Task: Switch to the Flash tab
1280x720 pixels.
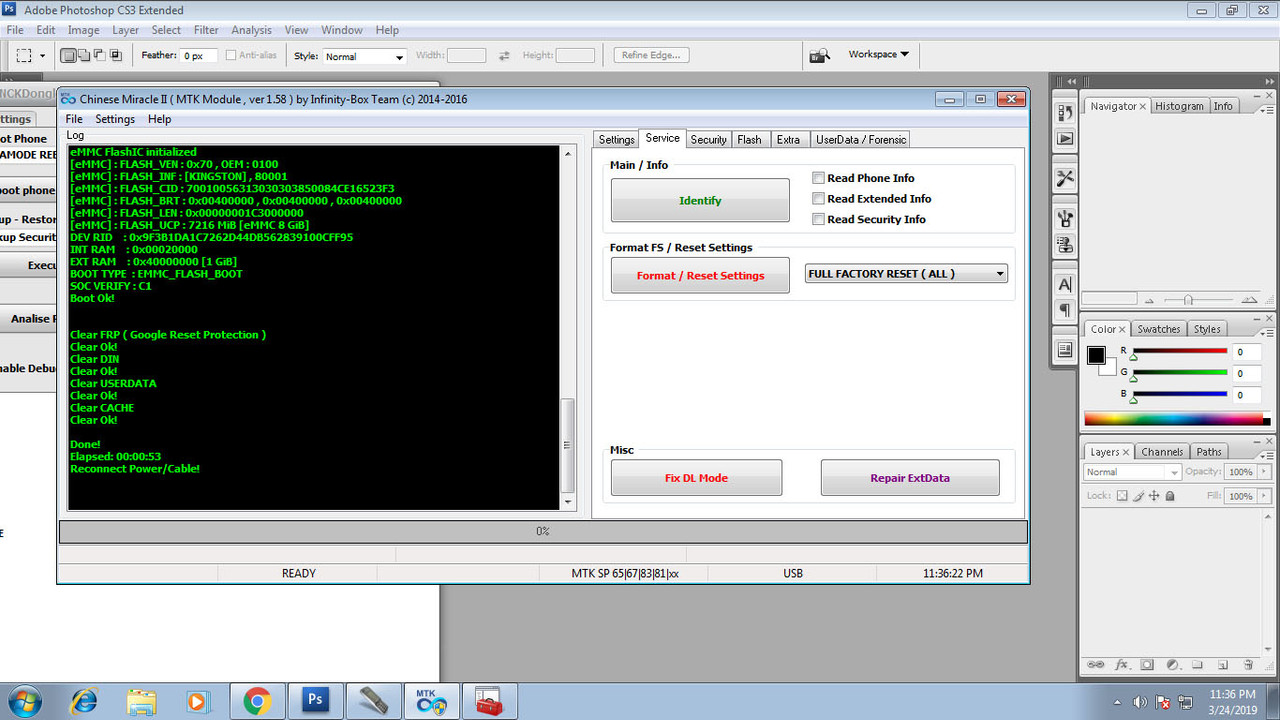Action: tap(750, 140)
